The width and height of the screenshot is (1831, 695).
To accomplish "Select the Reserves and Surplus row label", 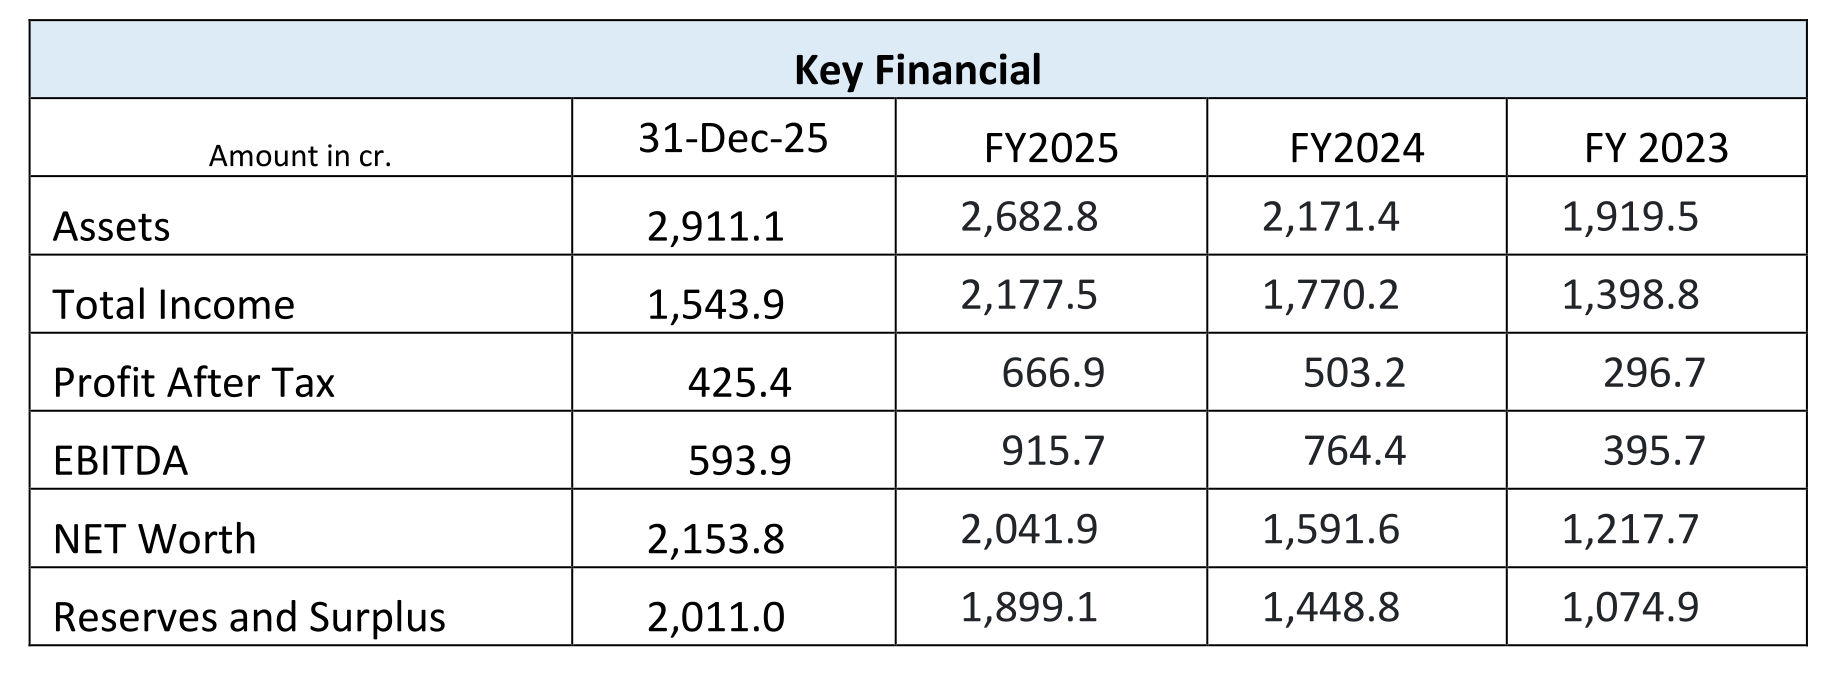I will coord(249,617).
